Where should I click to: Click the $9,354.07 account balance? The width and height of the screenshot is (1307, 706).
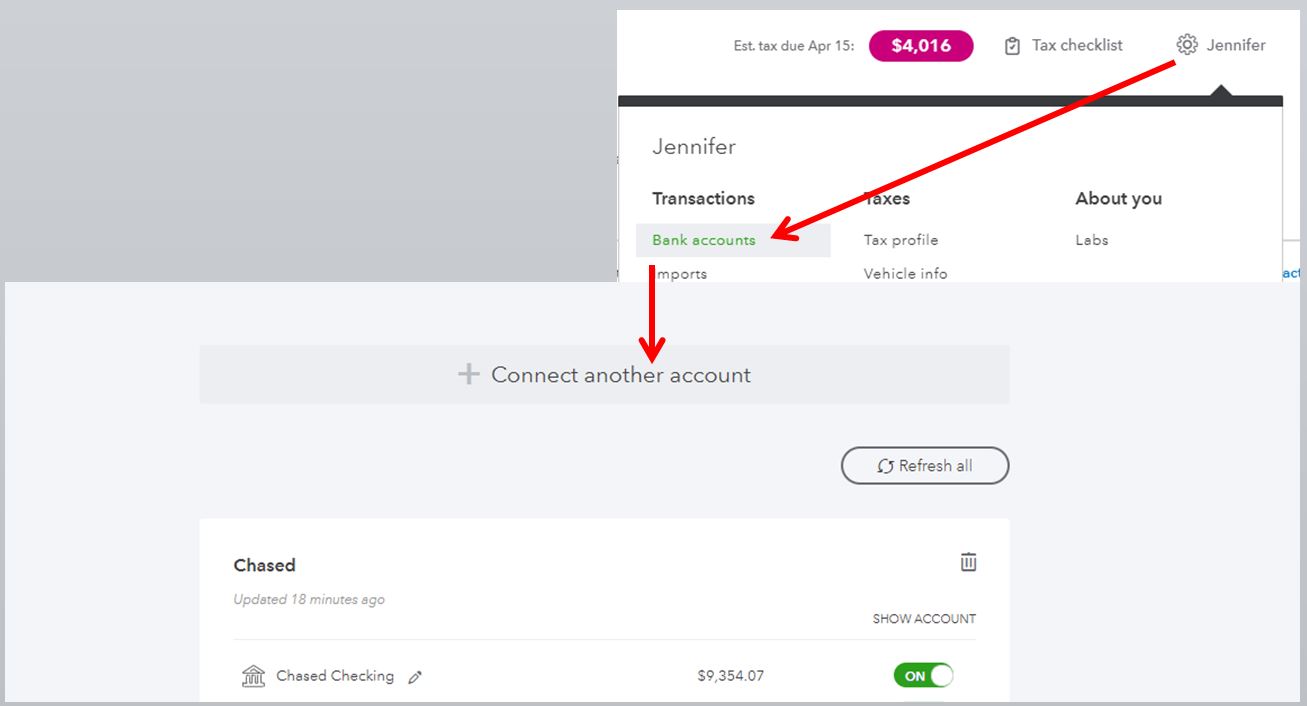730,676
